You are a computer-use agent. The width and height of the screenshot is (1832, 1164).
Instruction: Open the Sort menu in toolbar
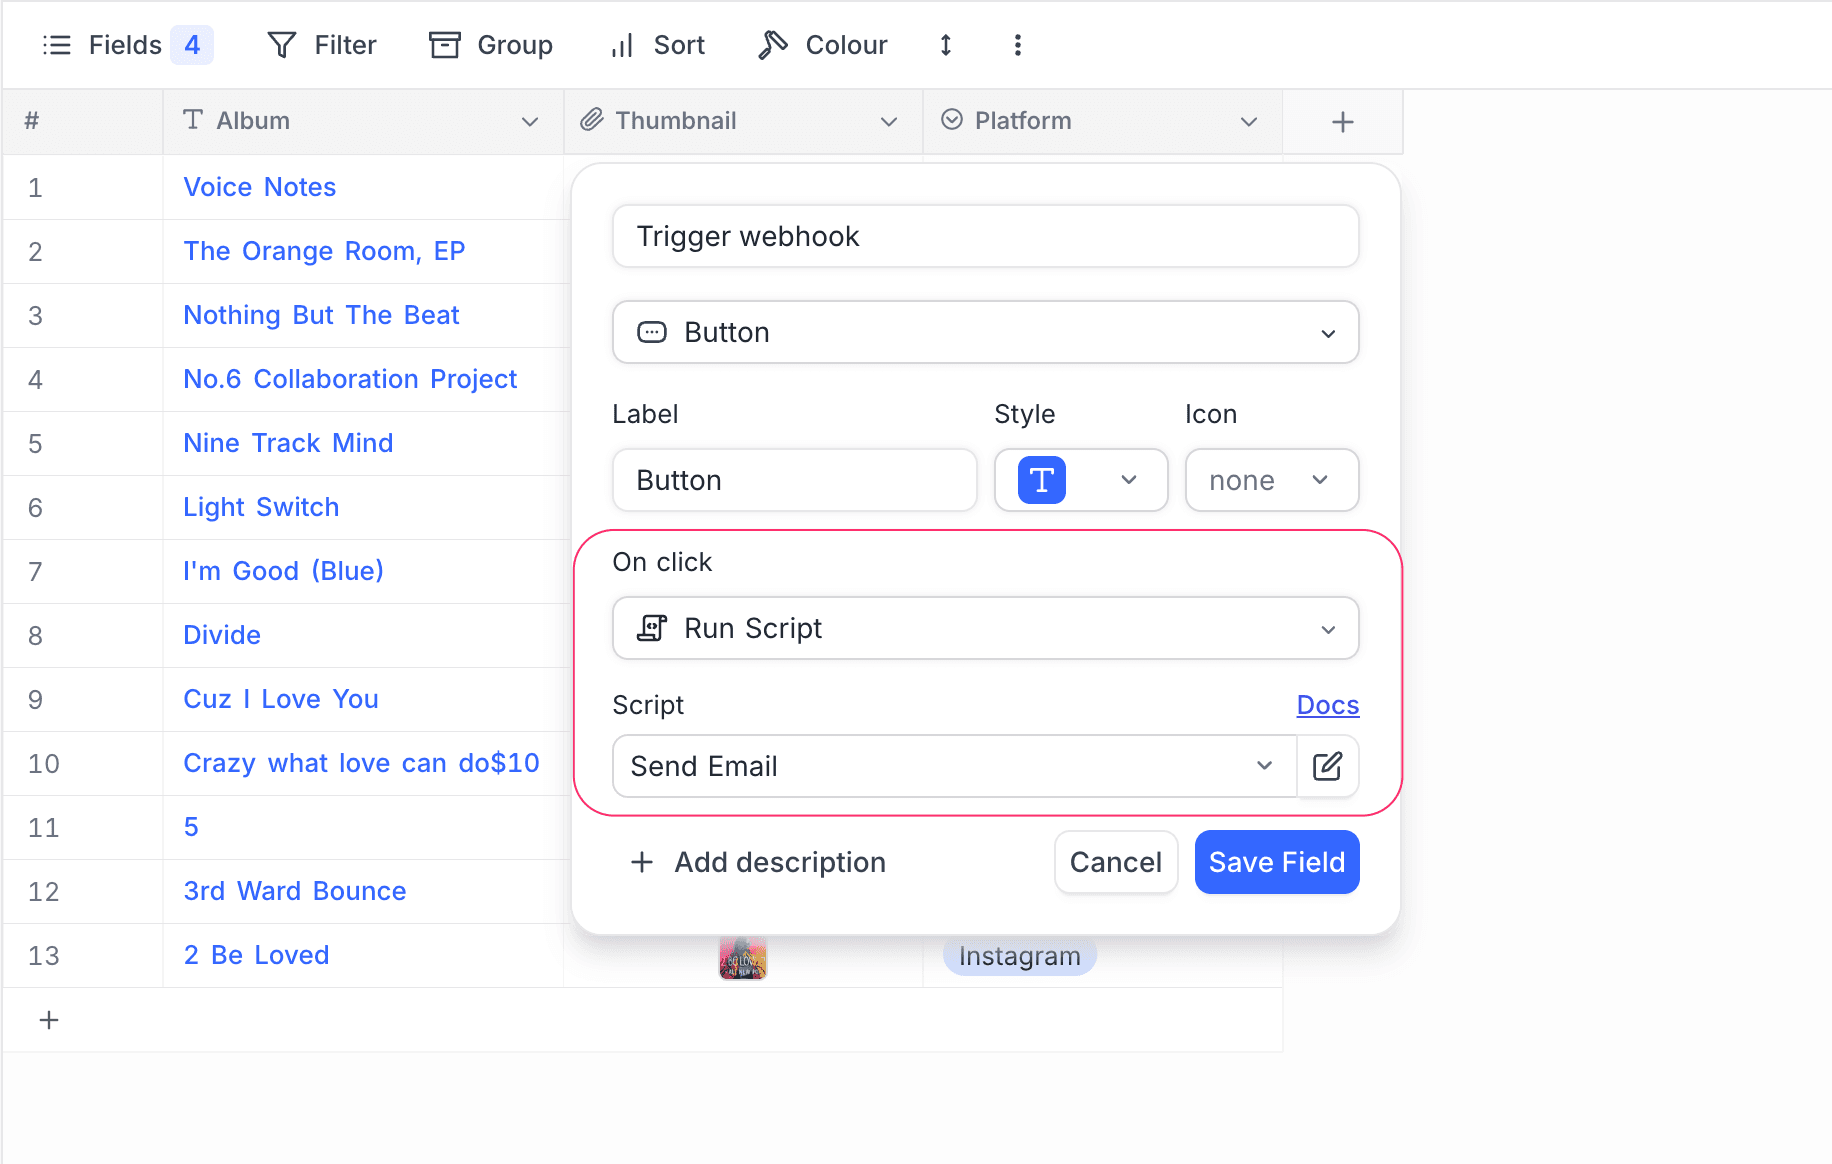coord(658,45)
